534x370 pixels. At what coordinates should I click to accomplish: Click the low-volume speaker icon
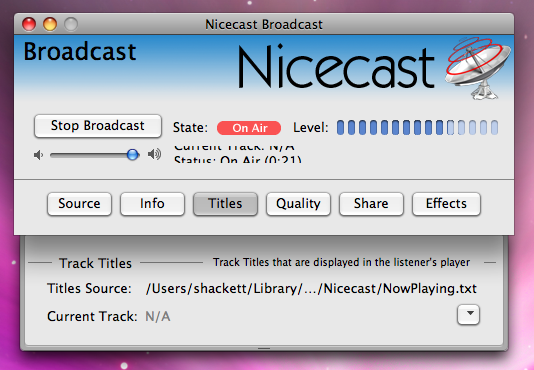(x=38, y=155)
